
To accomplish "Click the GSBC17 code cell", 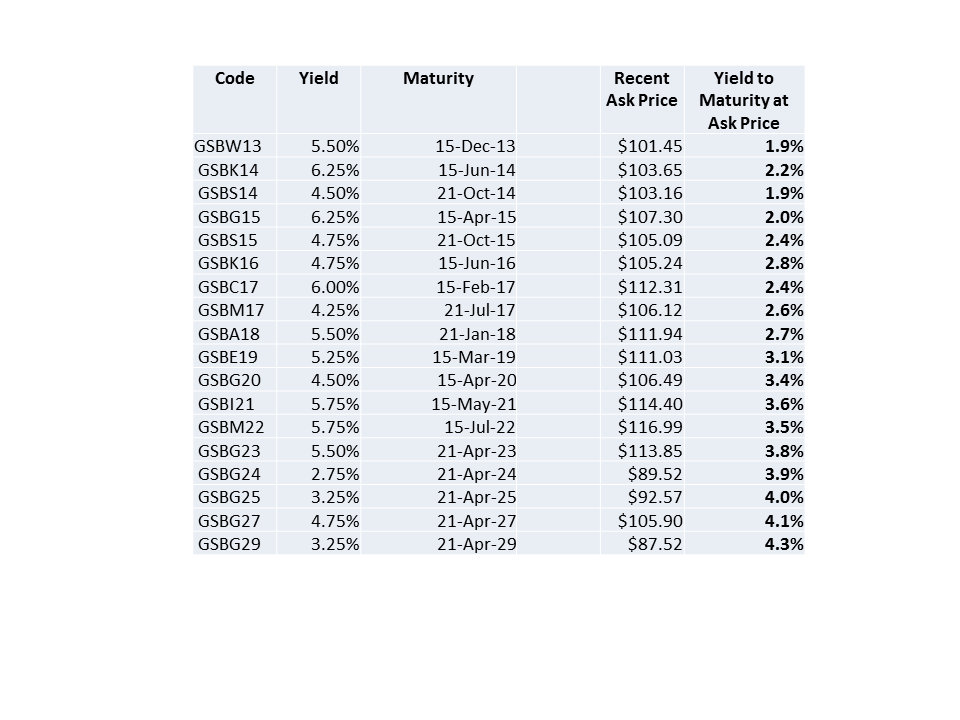I will [228, 287].
